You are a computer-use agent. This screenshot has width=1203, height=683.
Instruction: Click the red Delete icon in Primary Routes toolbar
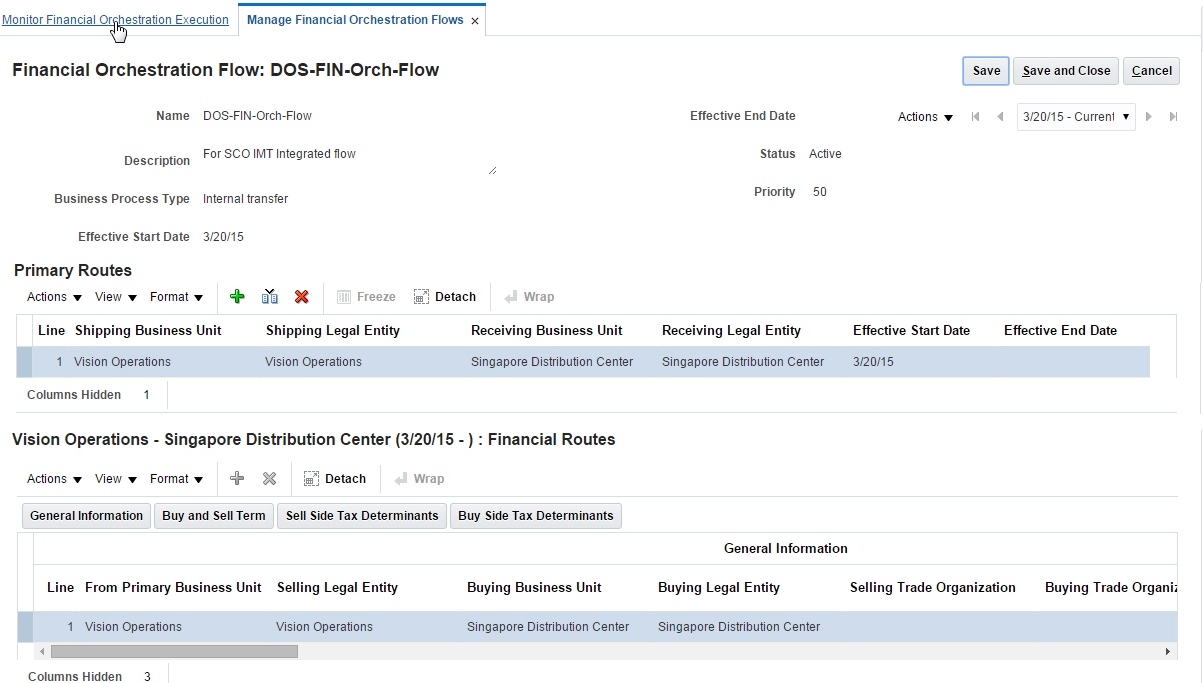302,296
